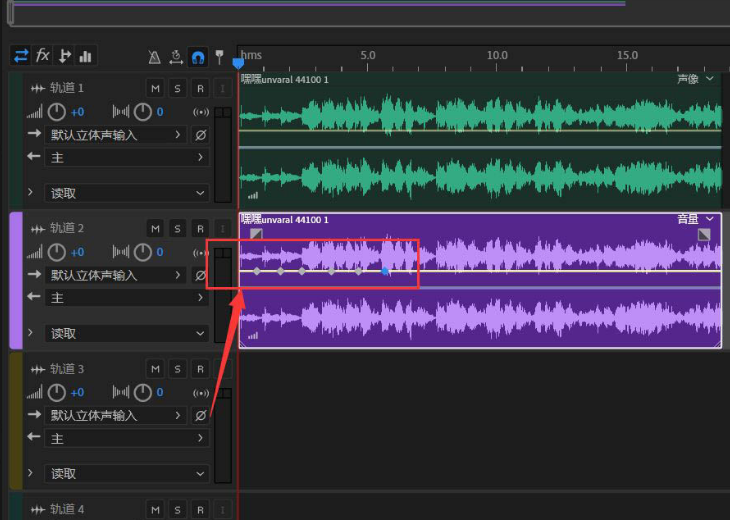Mute 轨道 1 with M button
This screenshot has width=730, height=520.
(x=155, y=88)
